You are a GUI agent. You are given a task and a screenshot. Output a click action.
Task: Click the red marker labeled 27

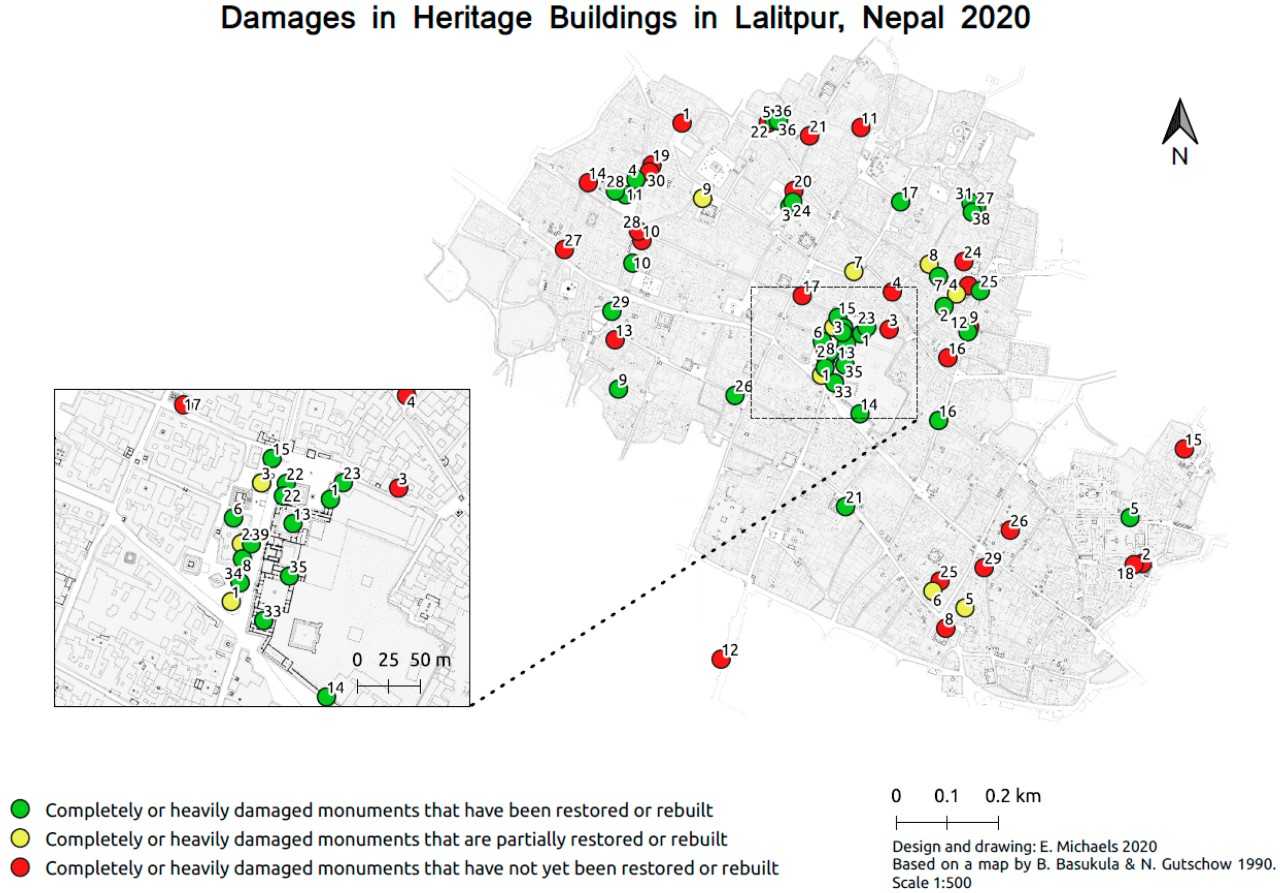click(564, 249)
